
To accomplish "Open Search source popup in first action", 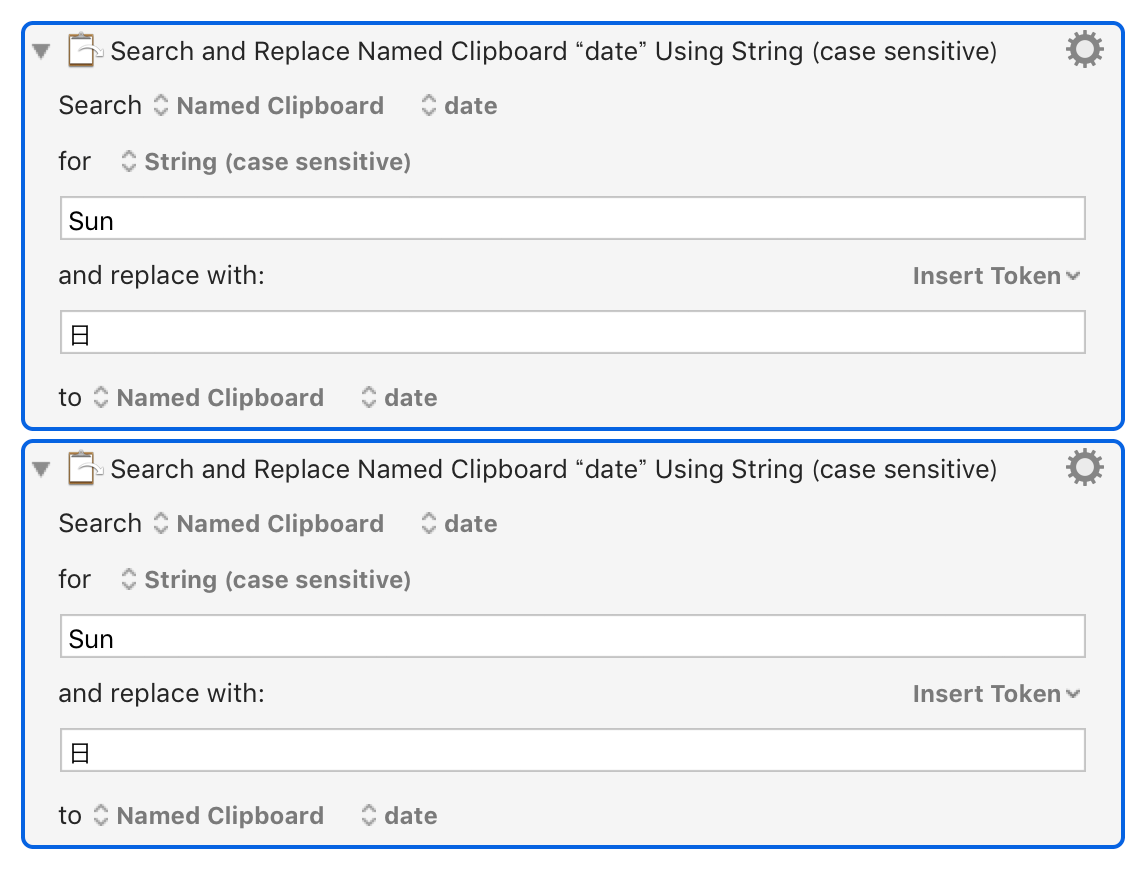I will click(x=269, y=106).
